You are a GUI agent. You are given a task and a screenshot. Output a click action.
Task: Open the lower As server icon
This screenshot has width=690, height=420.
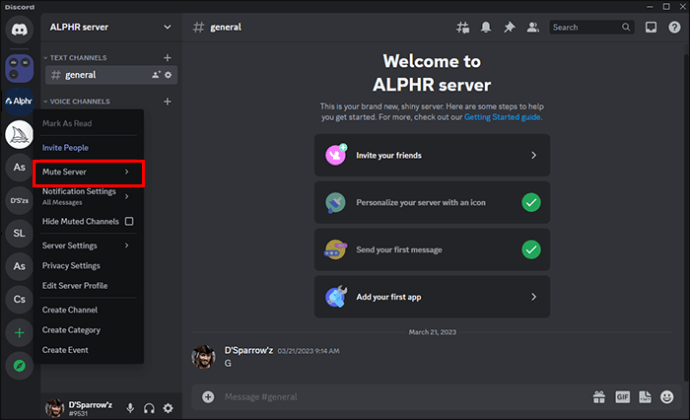coord(19,266)
